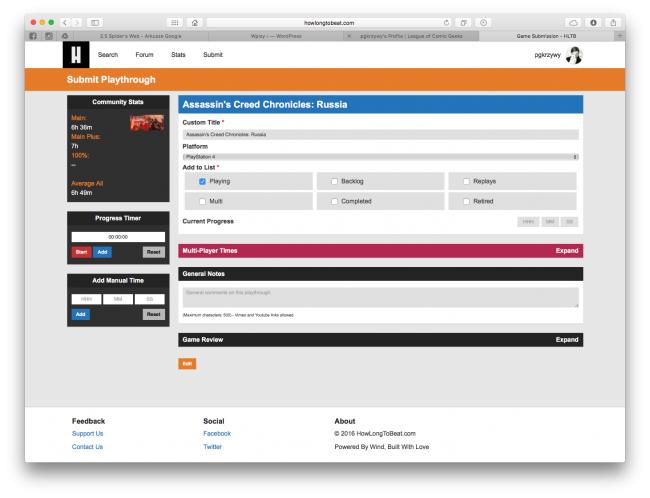Open the Stats menu item
This screenshot has height=498, width=650.
(x=178, y=55)
